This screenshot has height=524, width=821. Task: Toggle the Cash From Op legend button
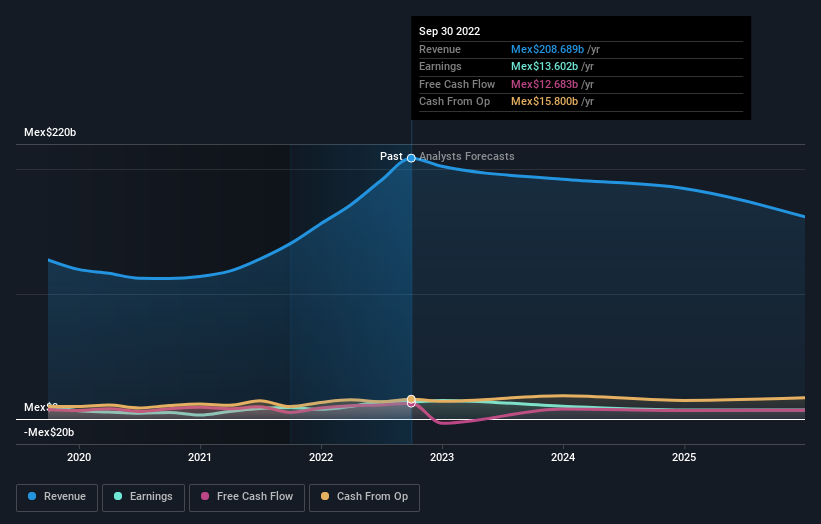pos(364,497)
